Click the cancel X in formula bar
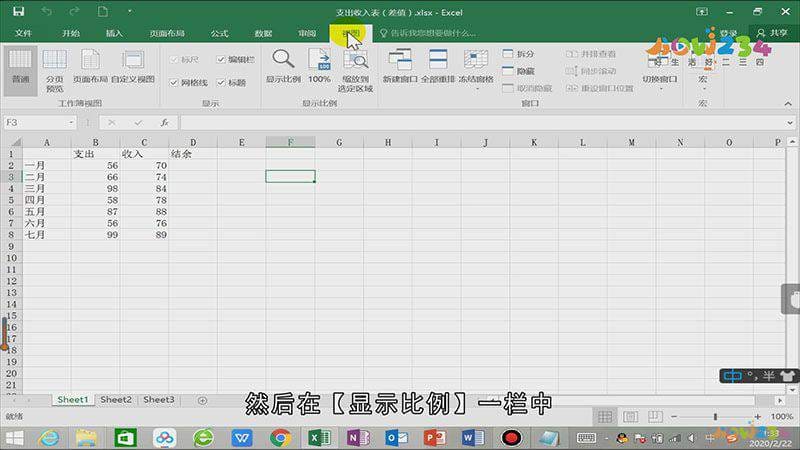The width and height of the screenshot is (800, 450). tap(111, 122)
